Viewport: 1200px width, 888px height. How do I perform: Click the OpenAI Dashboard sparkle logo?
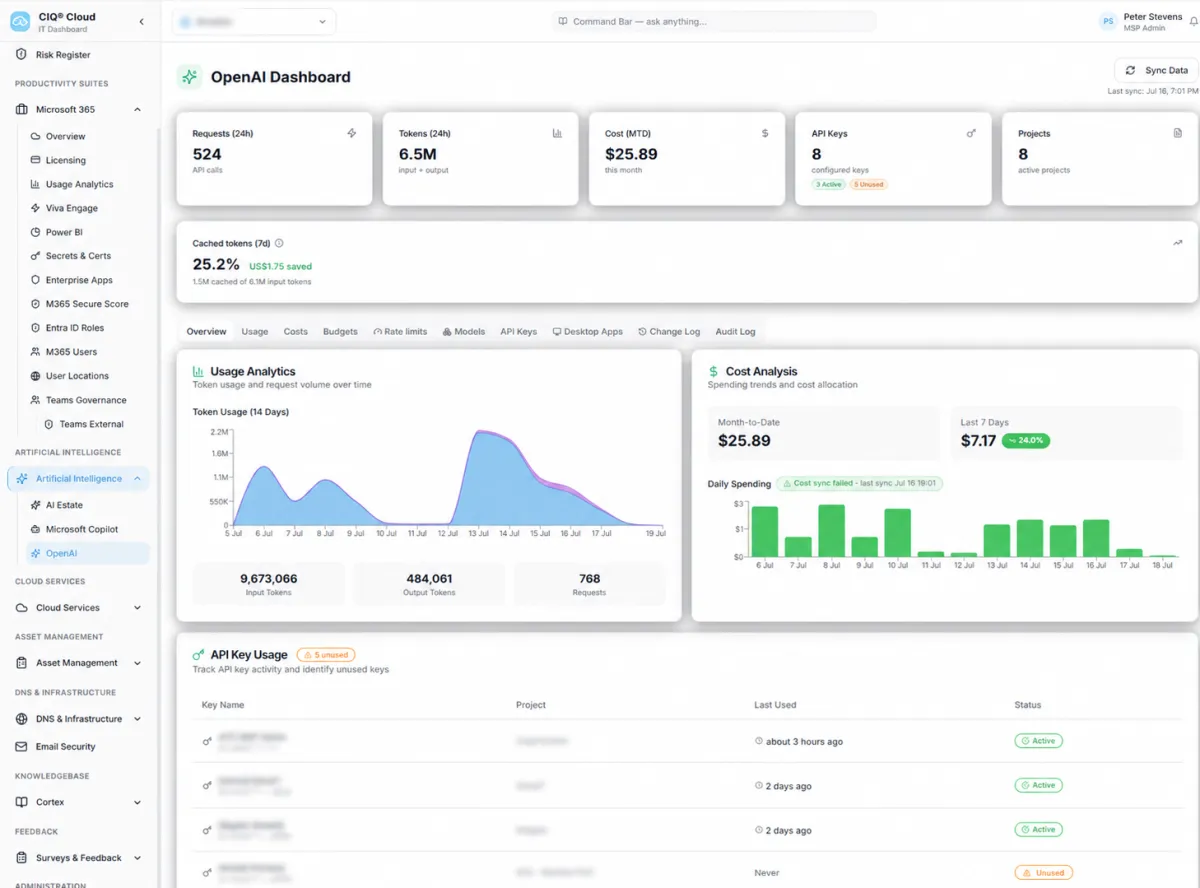(189, 77)
